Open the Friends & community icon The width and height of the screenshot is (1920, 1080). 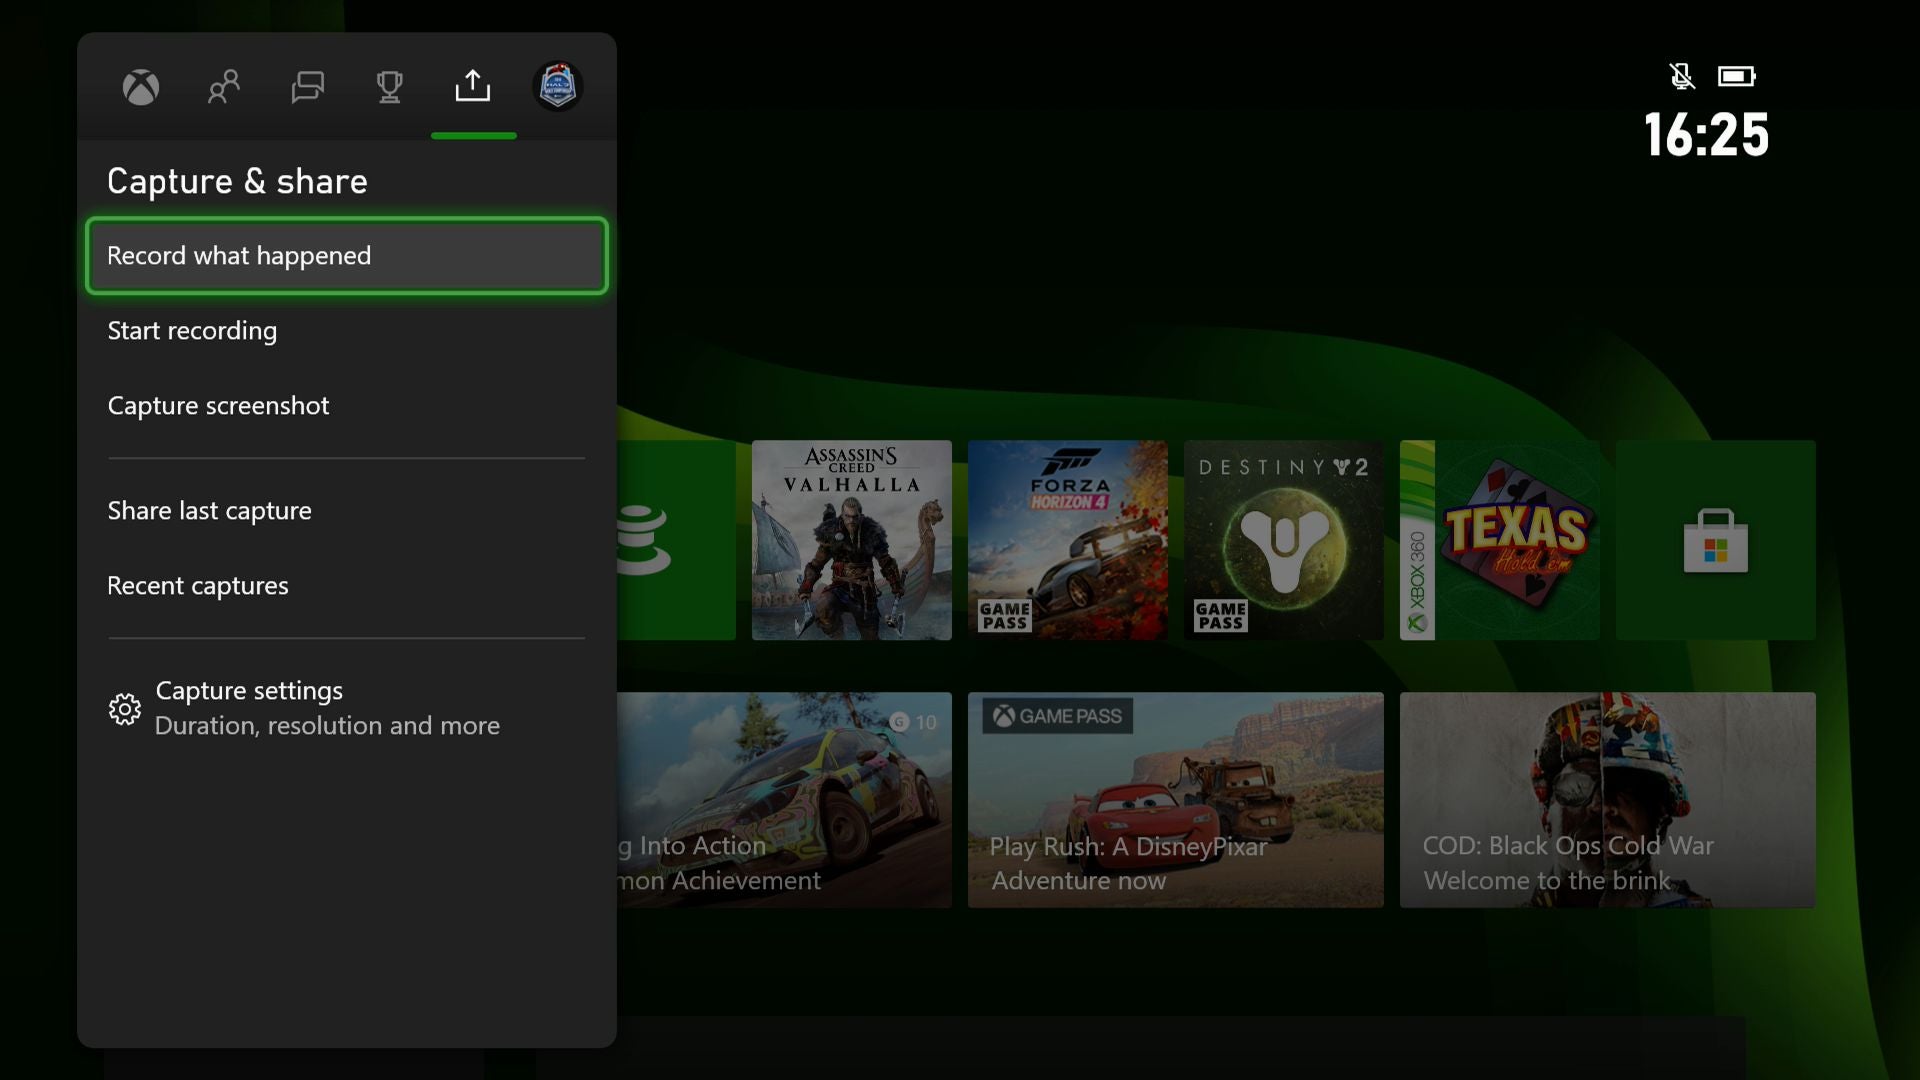[223, 86]
